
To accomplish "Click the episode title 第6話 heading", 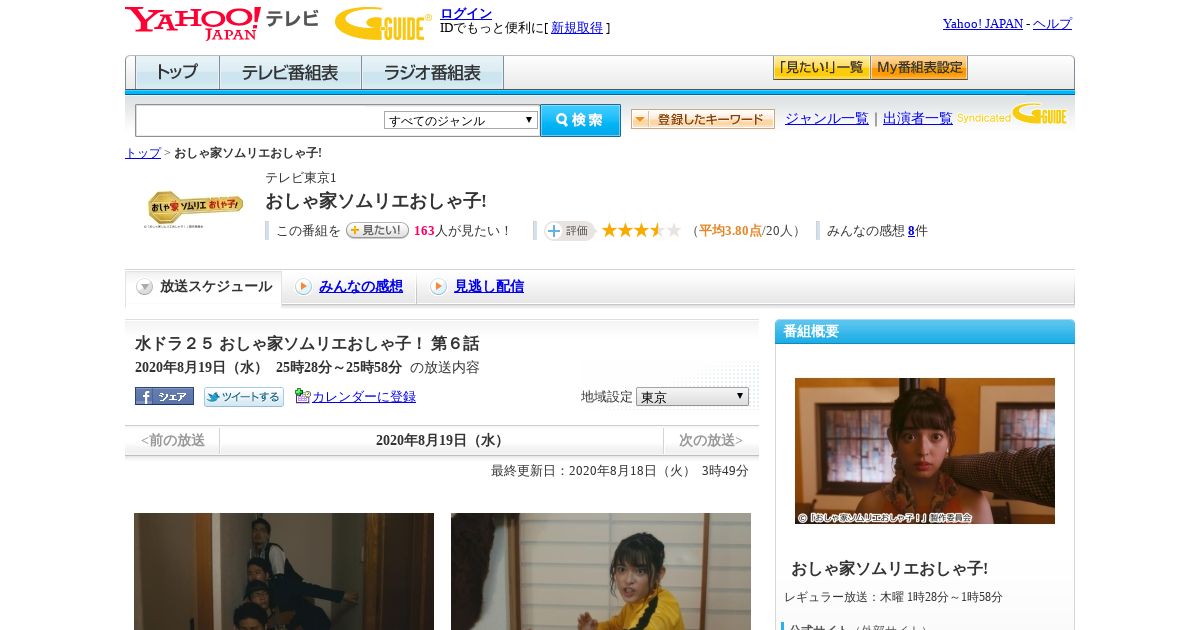I will click(307, 343).
